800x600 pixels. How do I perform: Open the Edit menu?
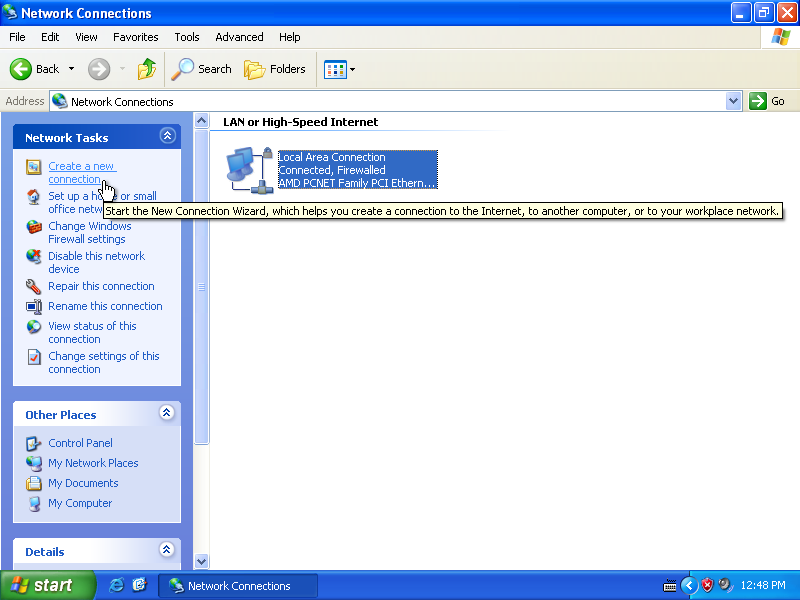(x=50, y=37)
